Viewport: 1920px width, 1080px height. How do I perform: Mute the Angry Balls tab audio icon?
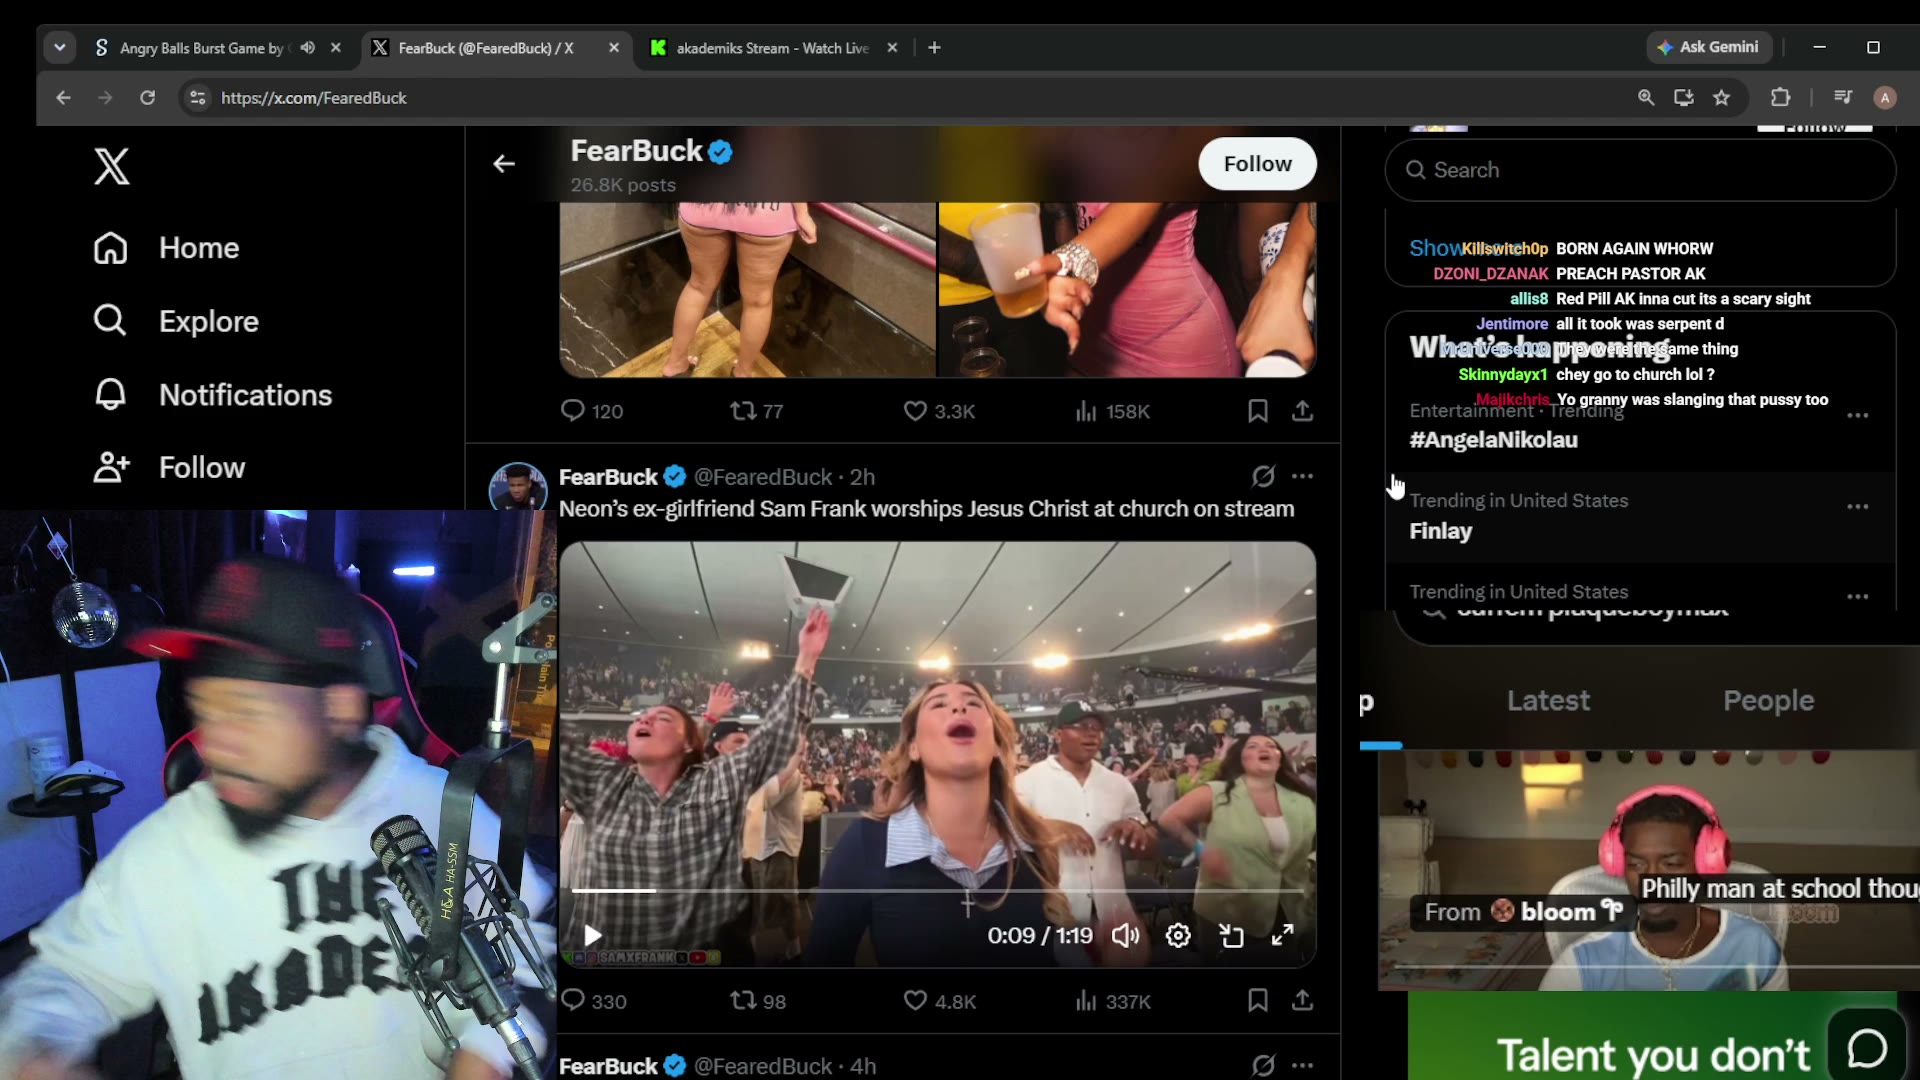pos(307,48)
